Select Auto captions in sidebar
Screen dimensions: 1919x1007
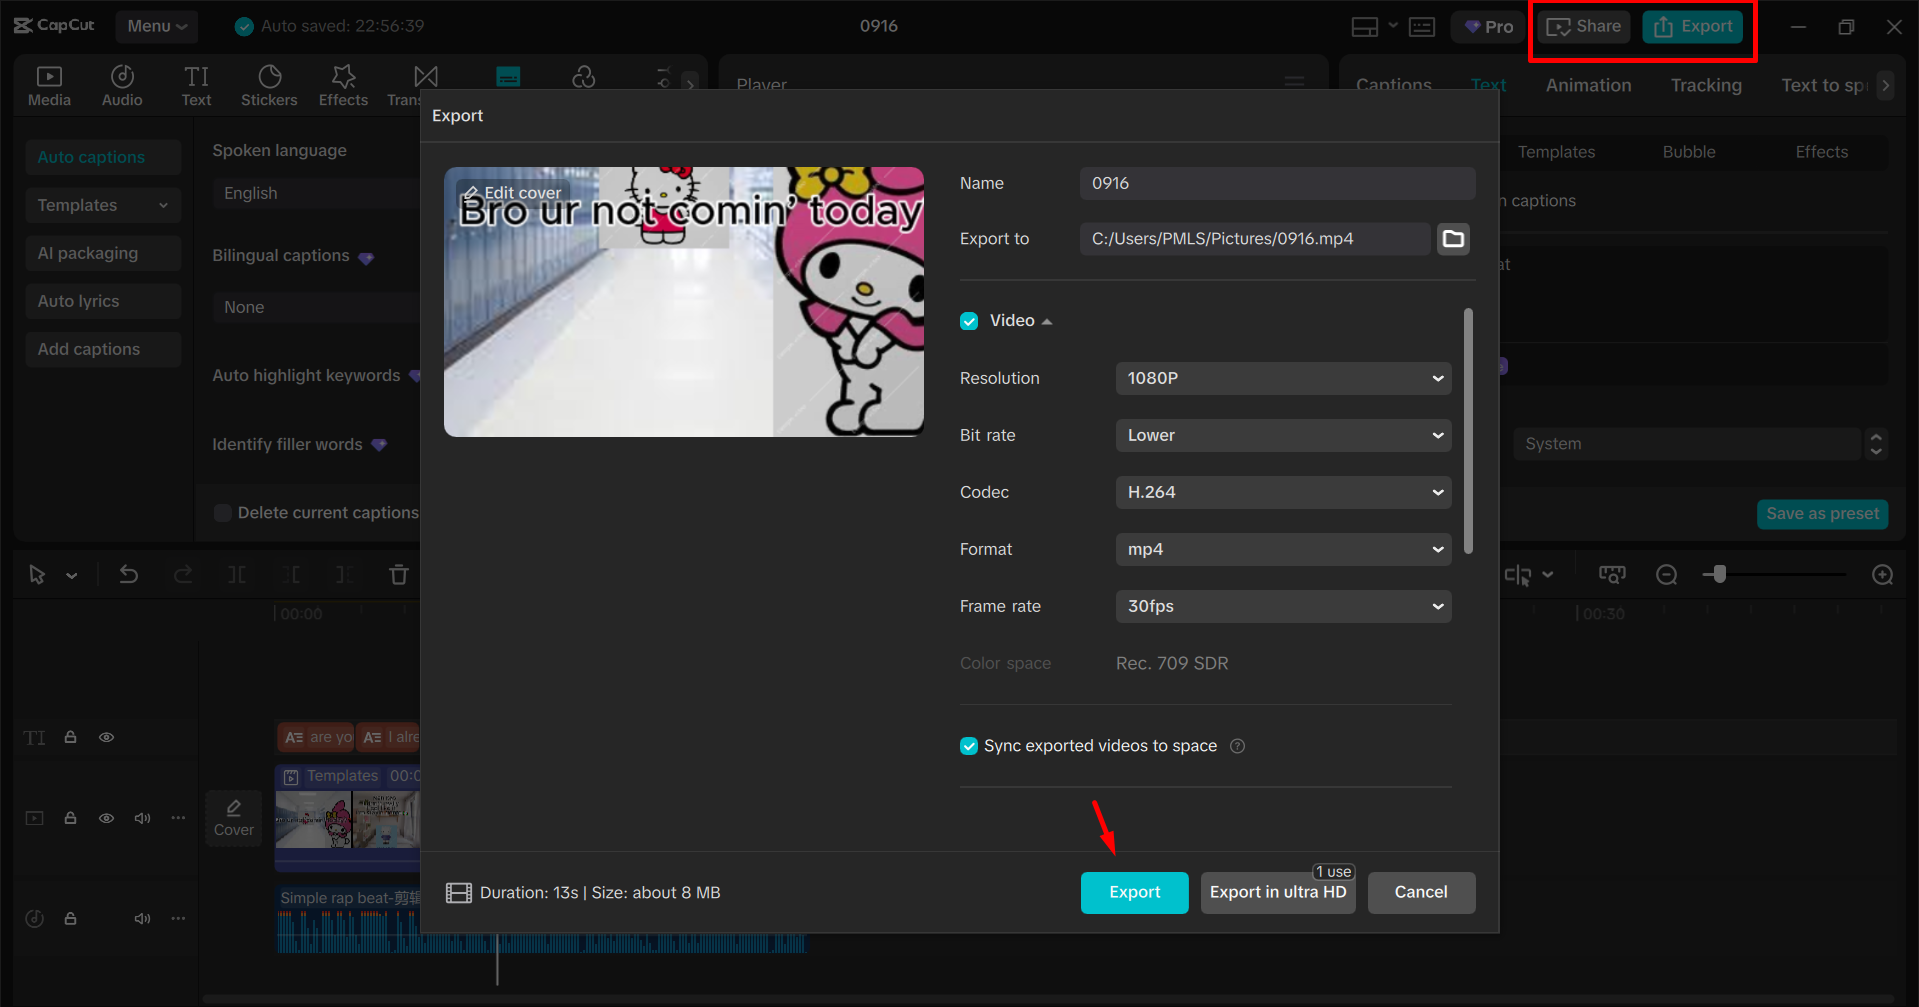click(x=103, y=157)
